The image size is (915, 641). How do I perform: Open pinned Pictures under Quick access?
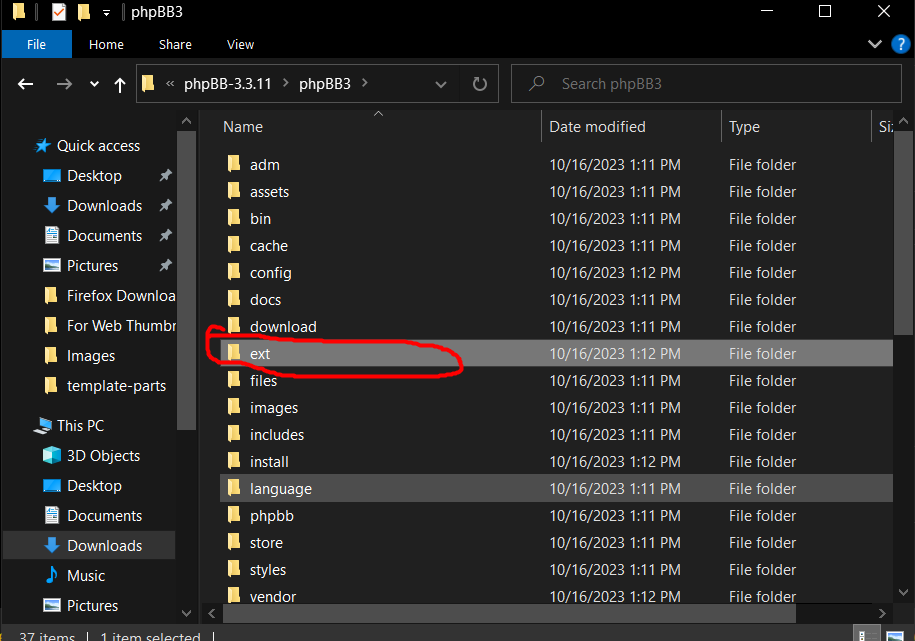pos(92,266)
